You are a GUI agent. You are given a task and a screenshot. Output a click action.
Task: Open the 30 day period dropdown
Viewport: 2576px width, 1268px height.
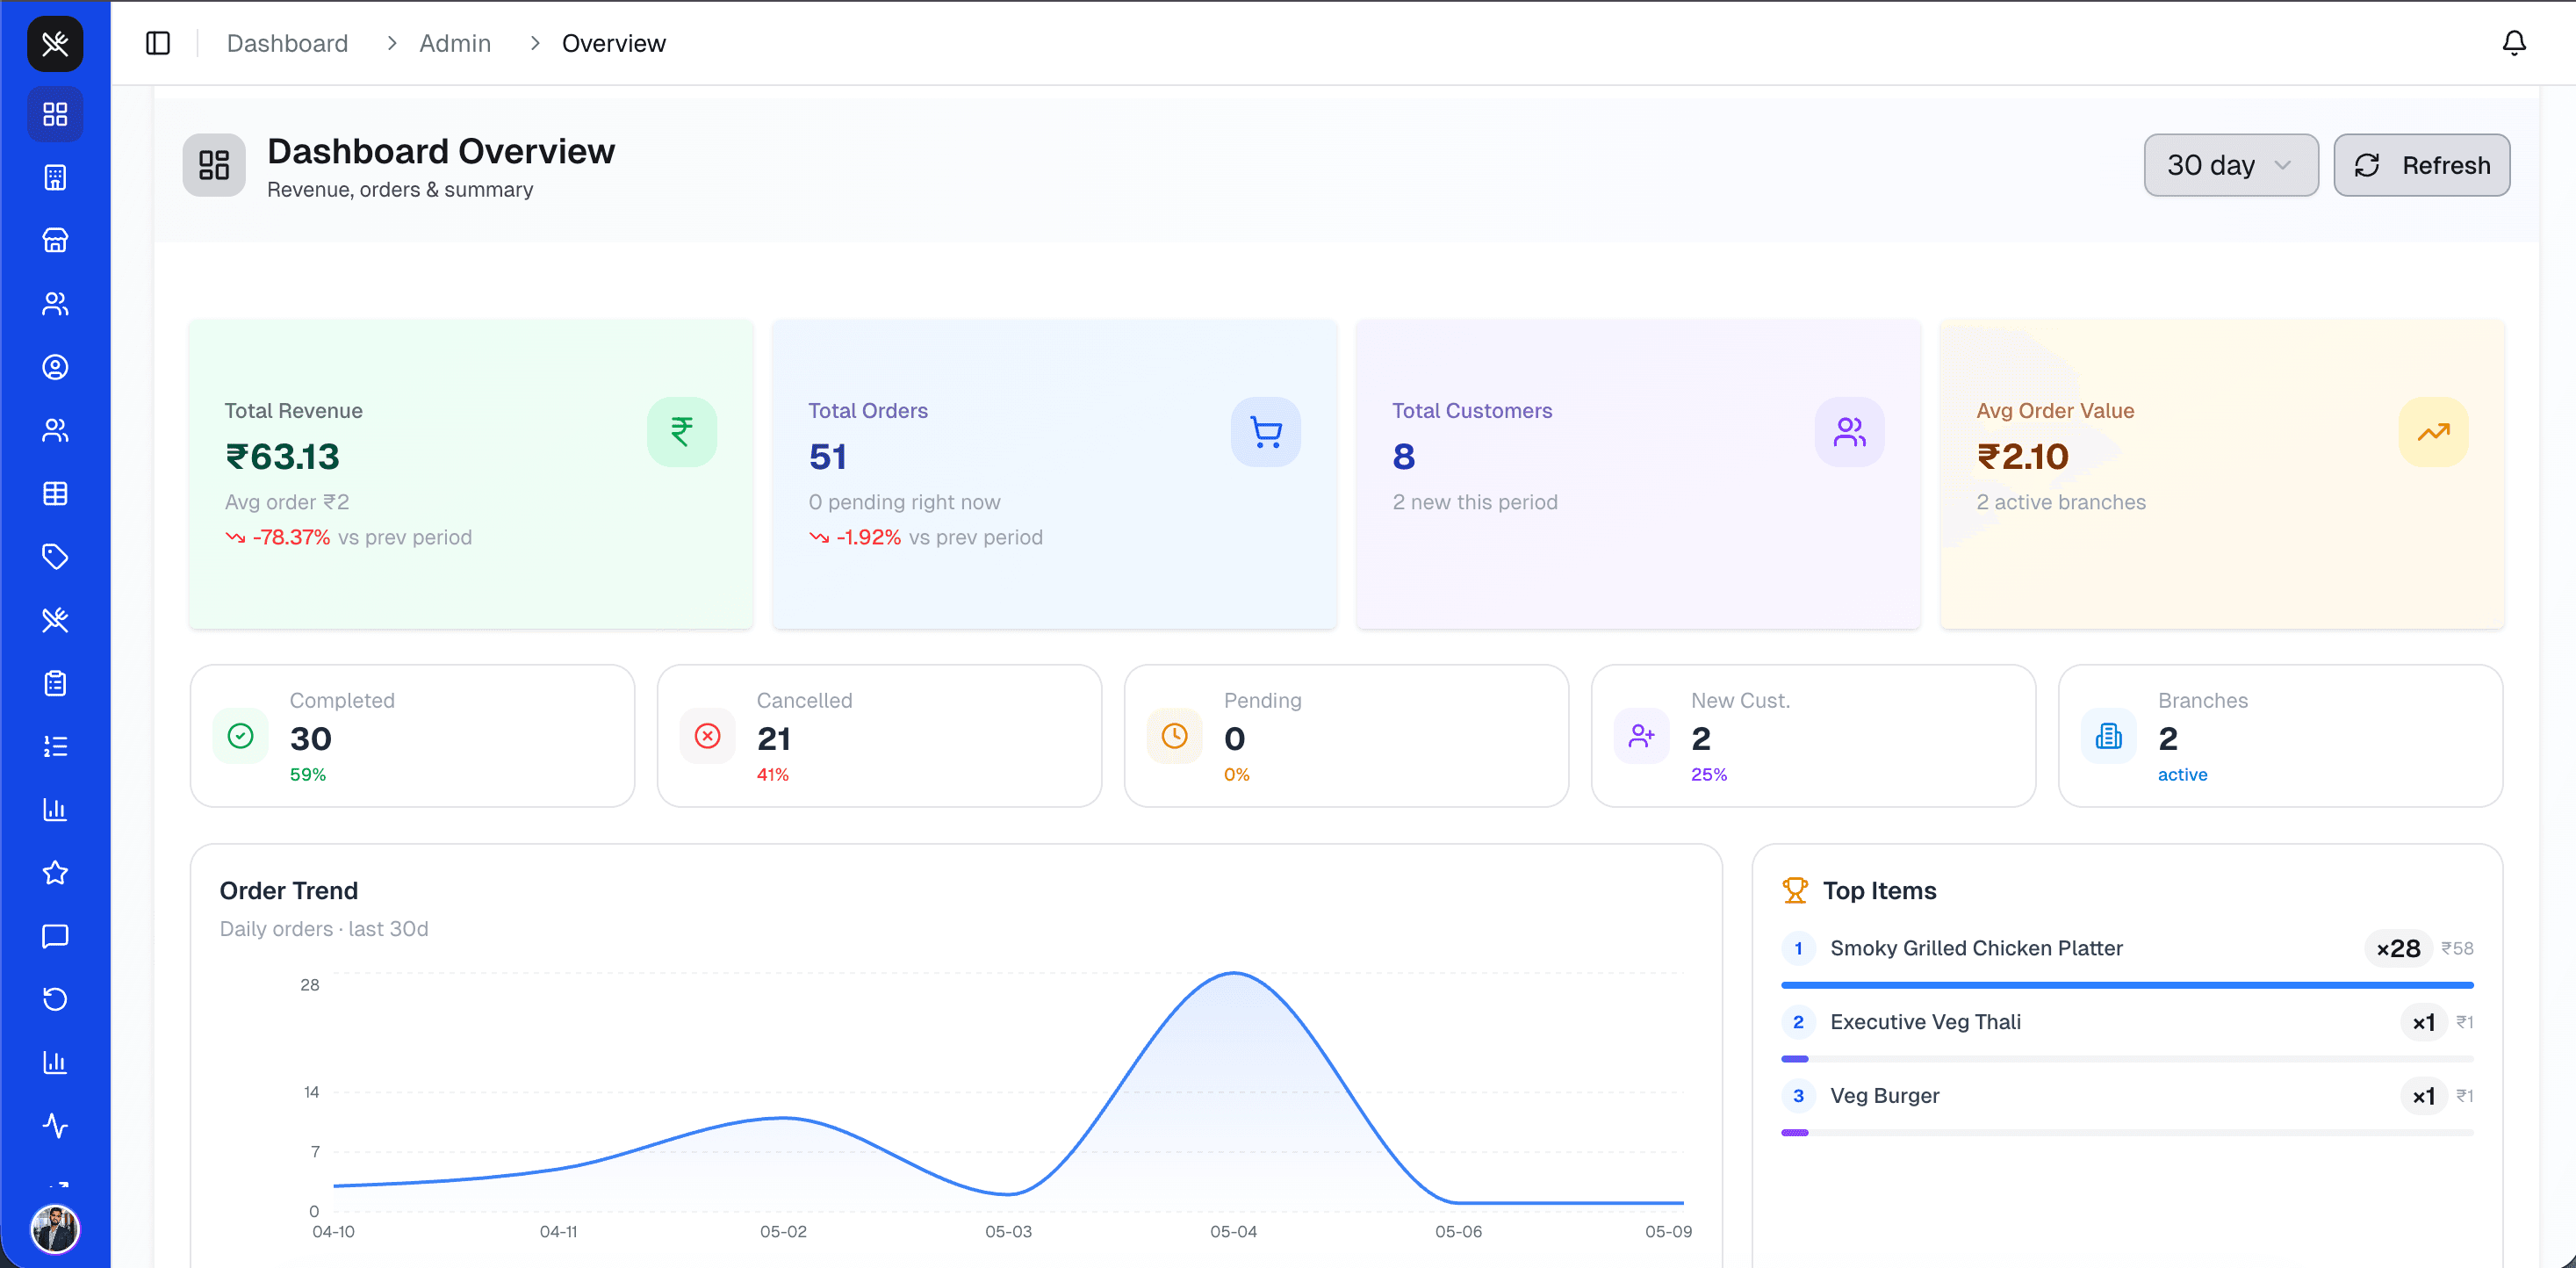click(x=2231, y=165)
